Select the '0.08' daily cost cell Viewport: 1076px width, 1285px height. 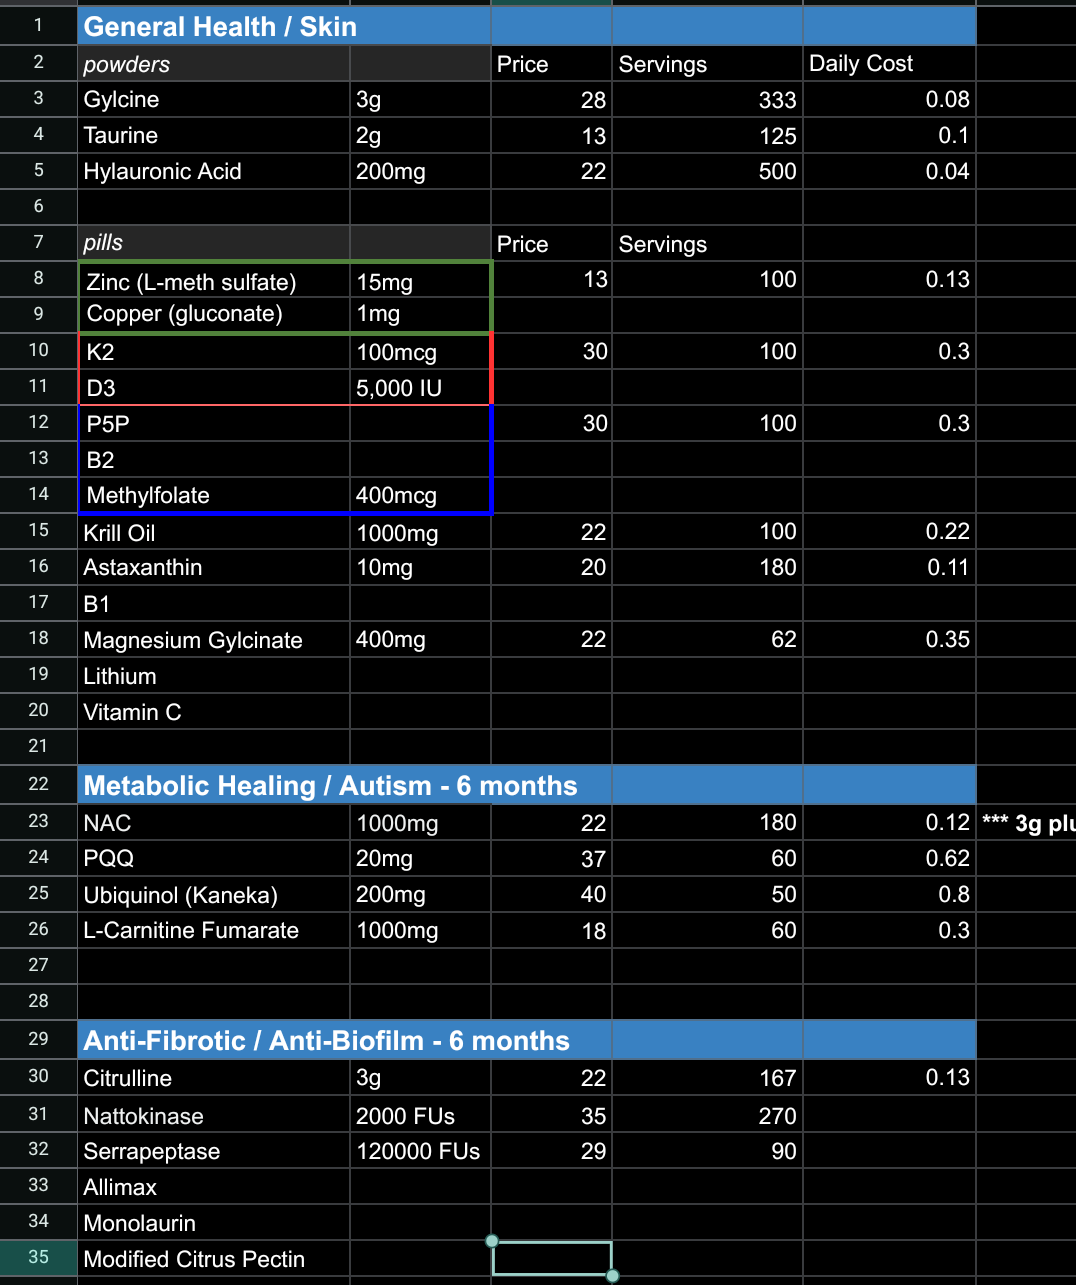coord(889,100)
